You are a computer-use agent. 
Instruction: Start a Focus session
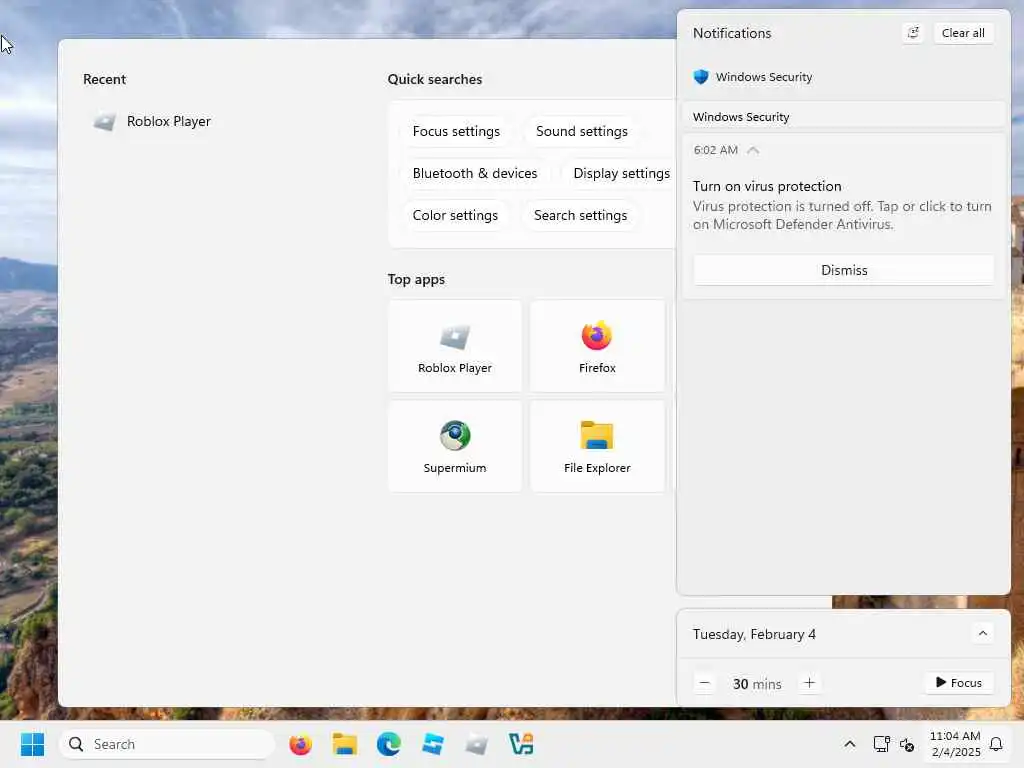coord(959,682)
